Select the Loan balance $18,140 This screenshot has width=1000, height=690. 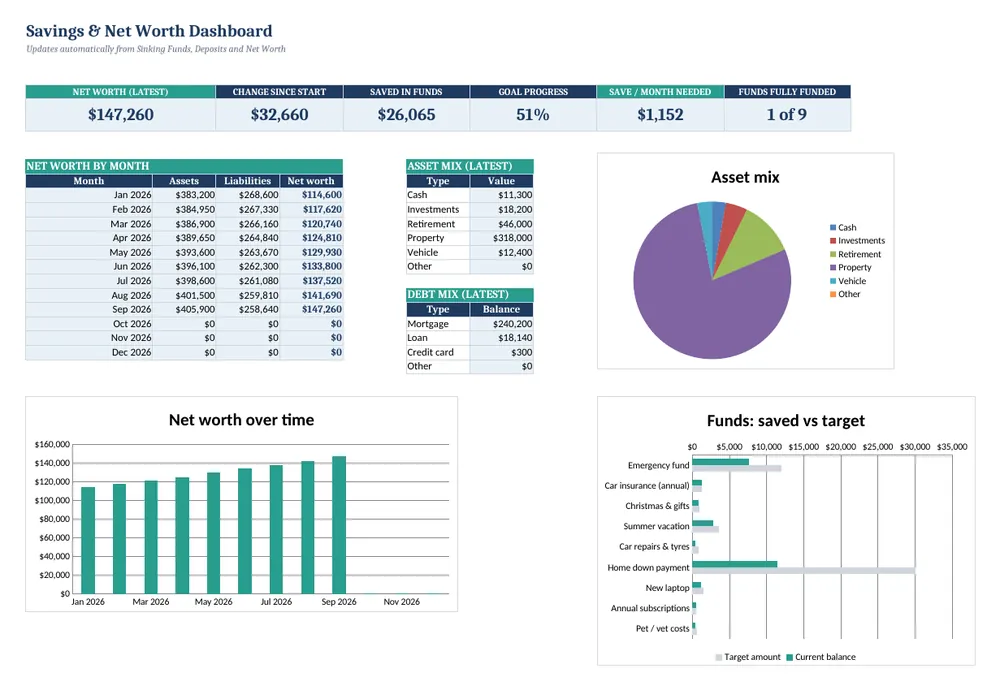point(501,338)
